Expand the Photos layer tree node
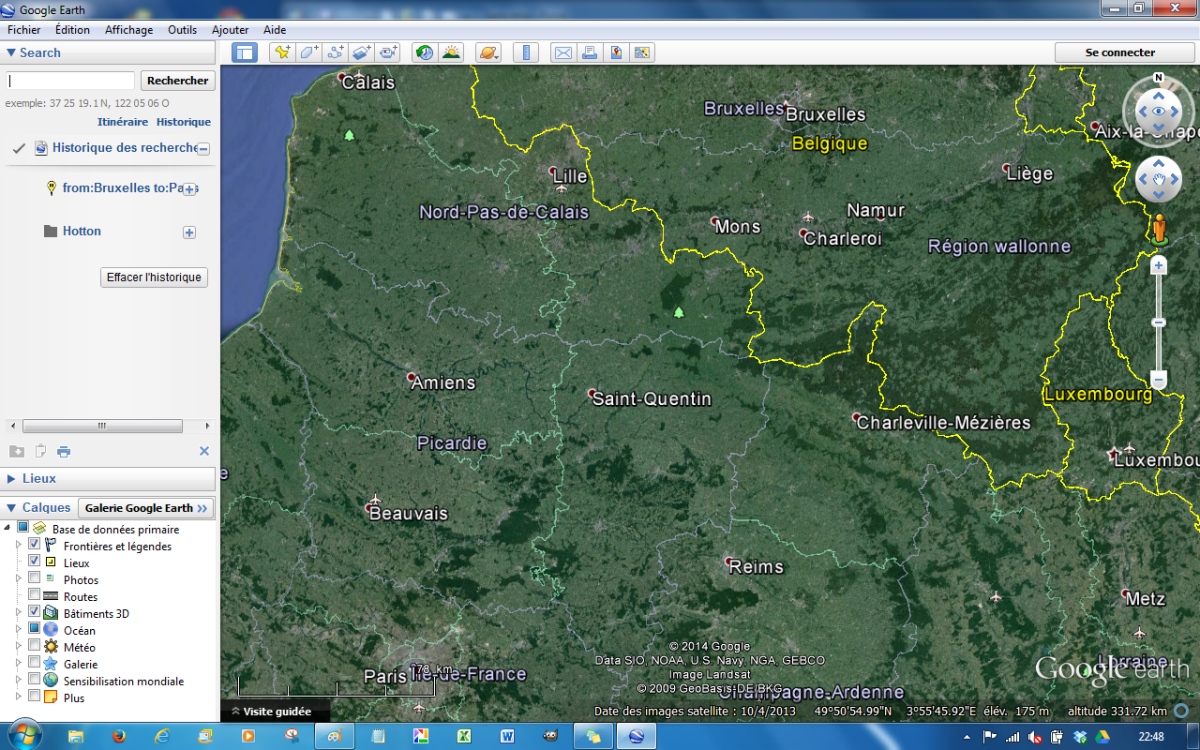Screen dimensions: 1200x750 (x=18, y=579)
